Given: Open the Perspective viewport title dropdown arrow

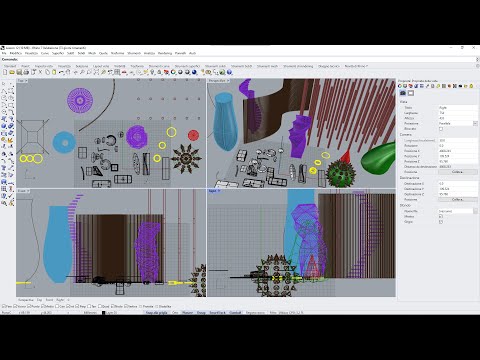Looking at the screenshot, I should pyautogui.click(x=228, y=81).
